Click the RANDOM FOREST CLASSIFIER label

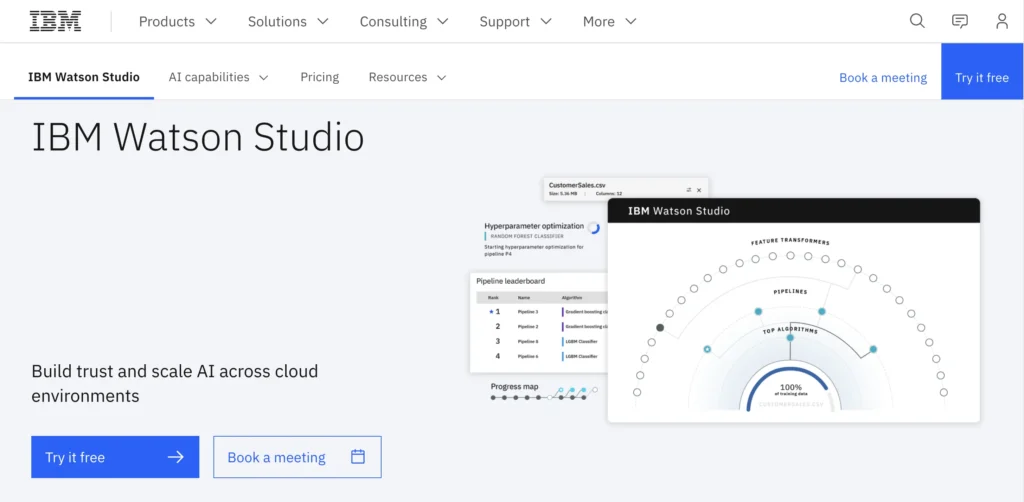pos(527,236)
